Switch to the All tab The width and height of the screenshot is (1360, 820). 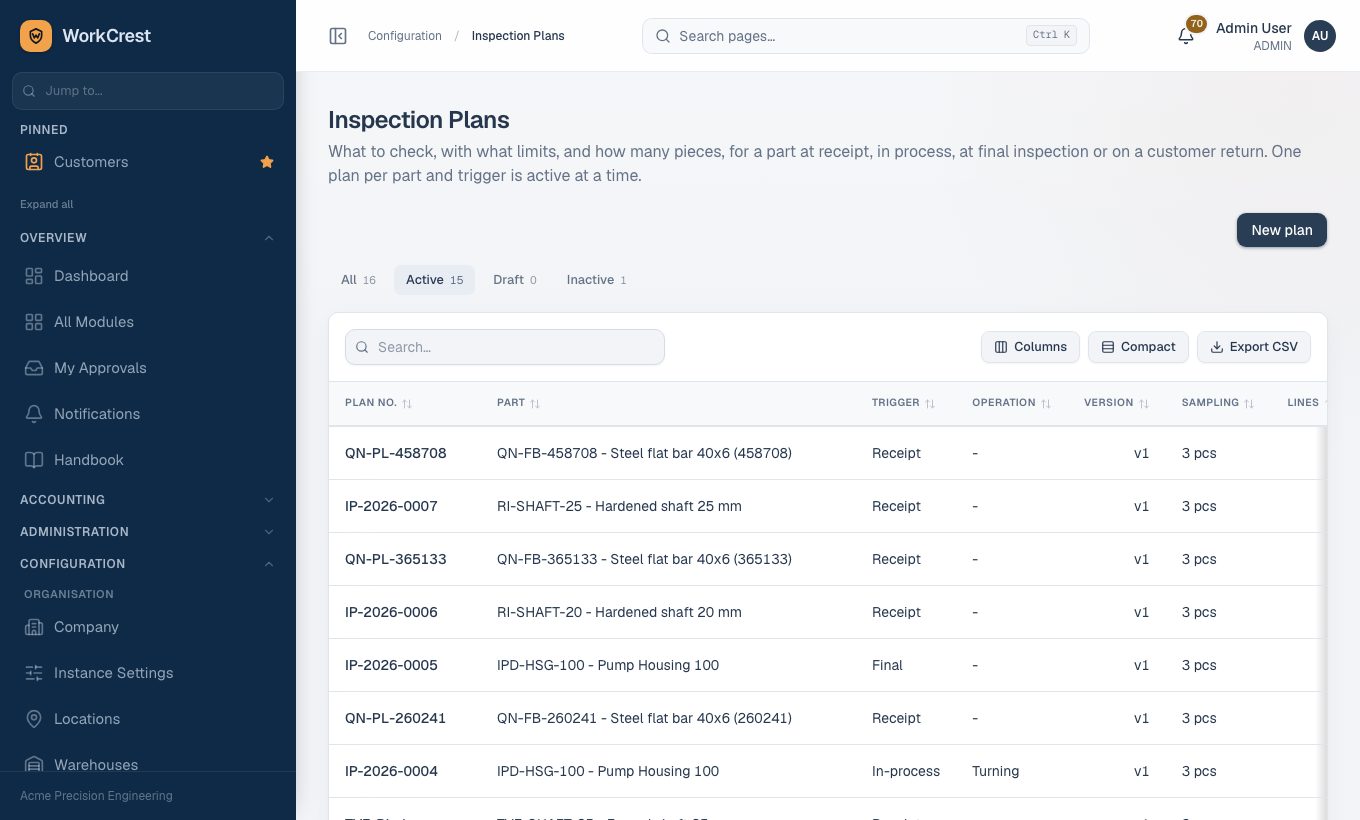click(x=358, y=280)
